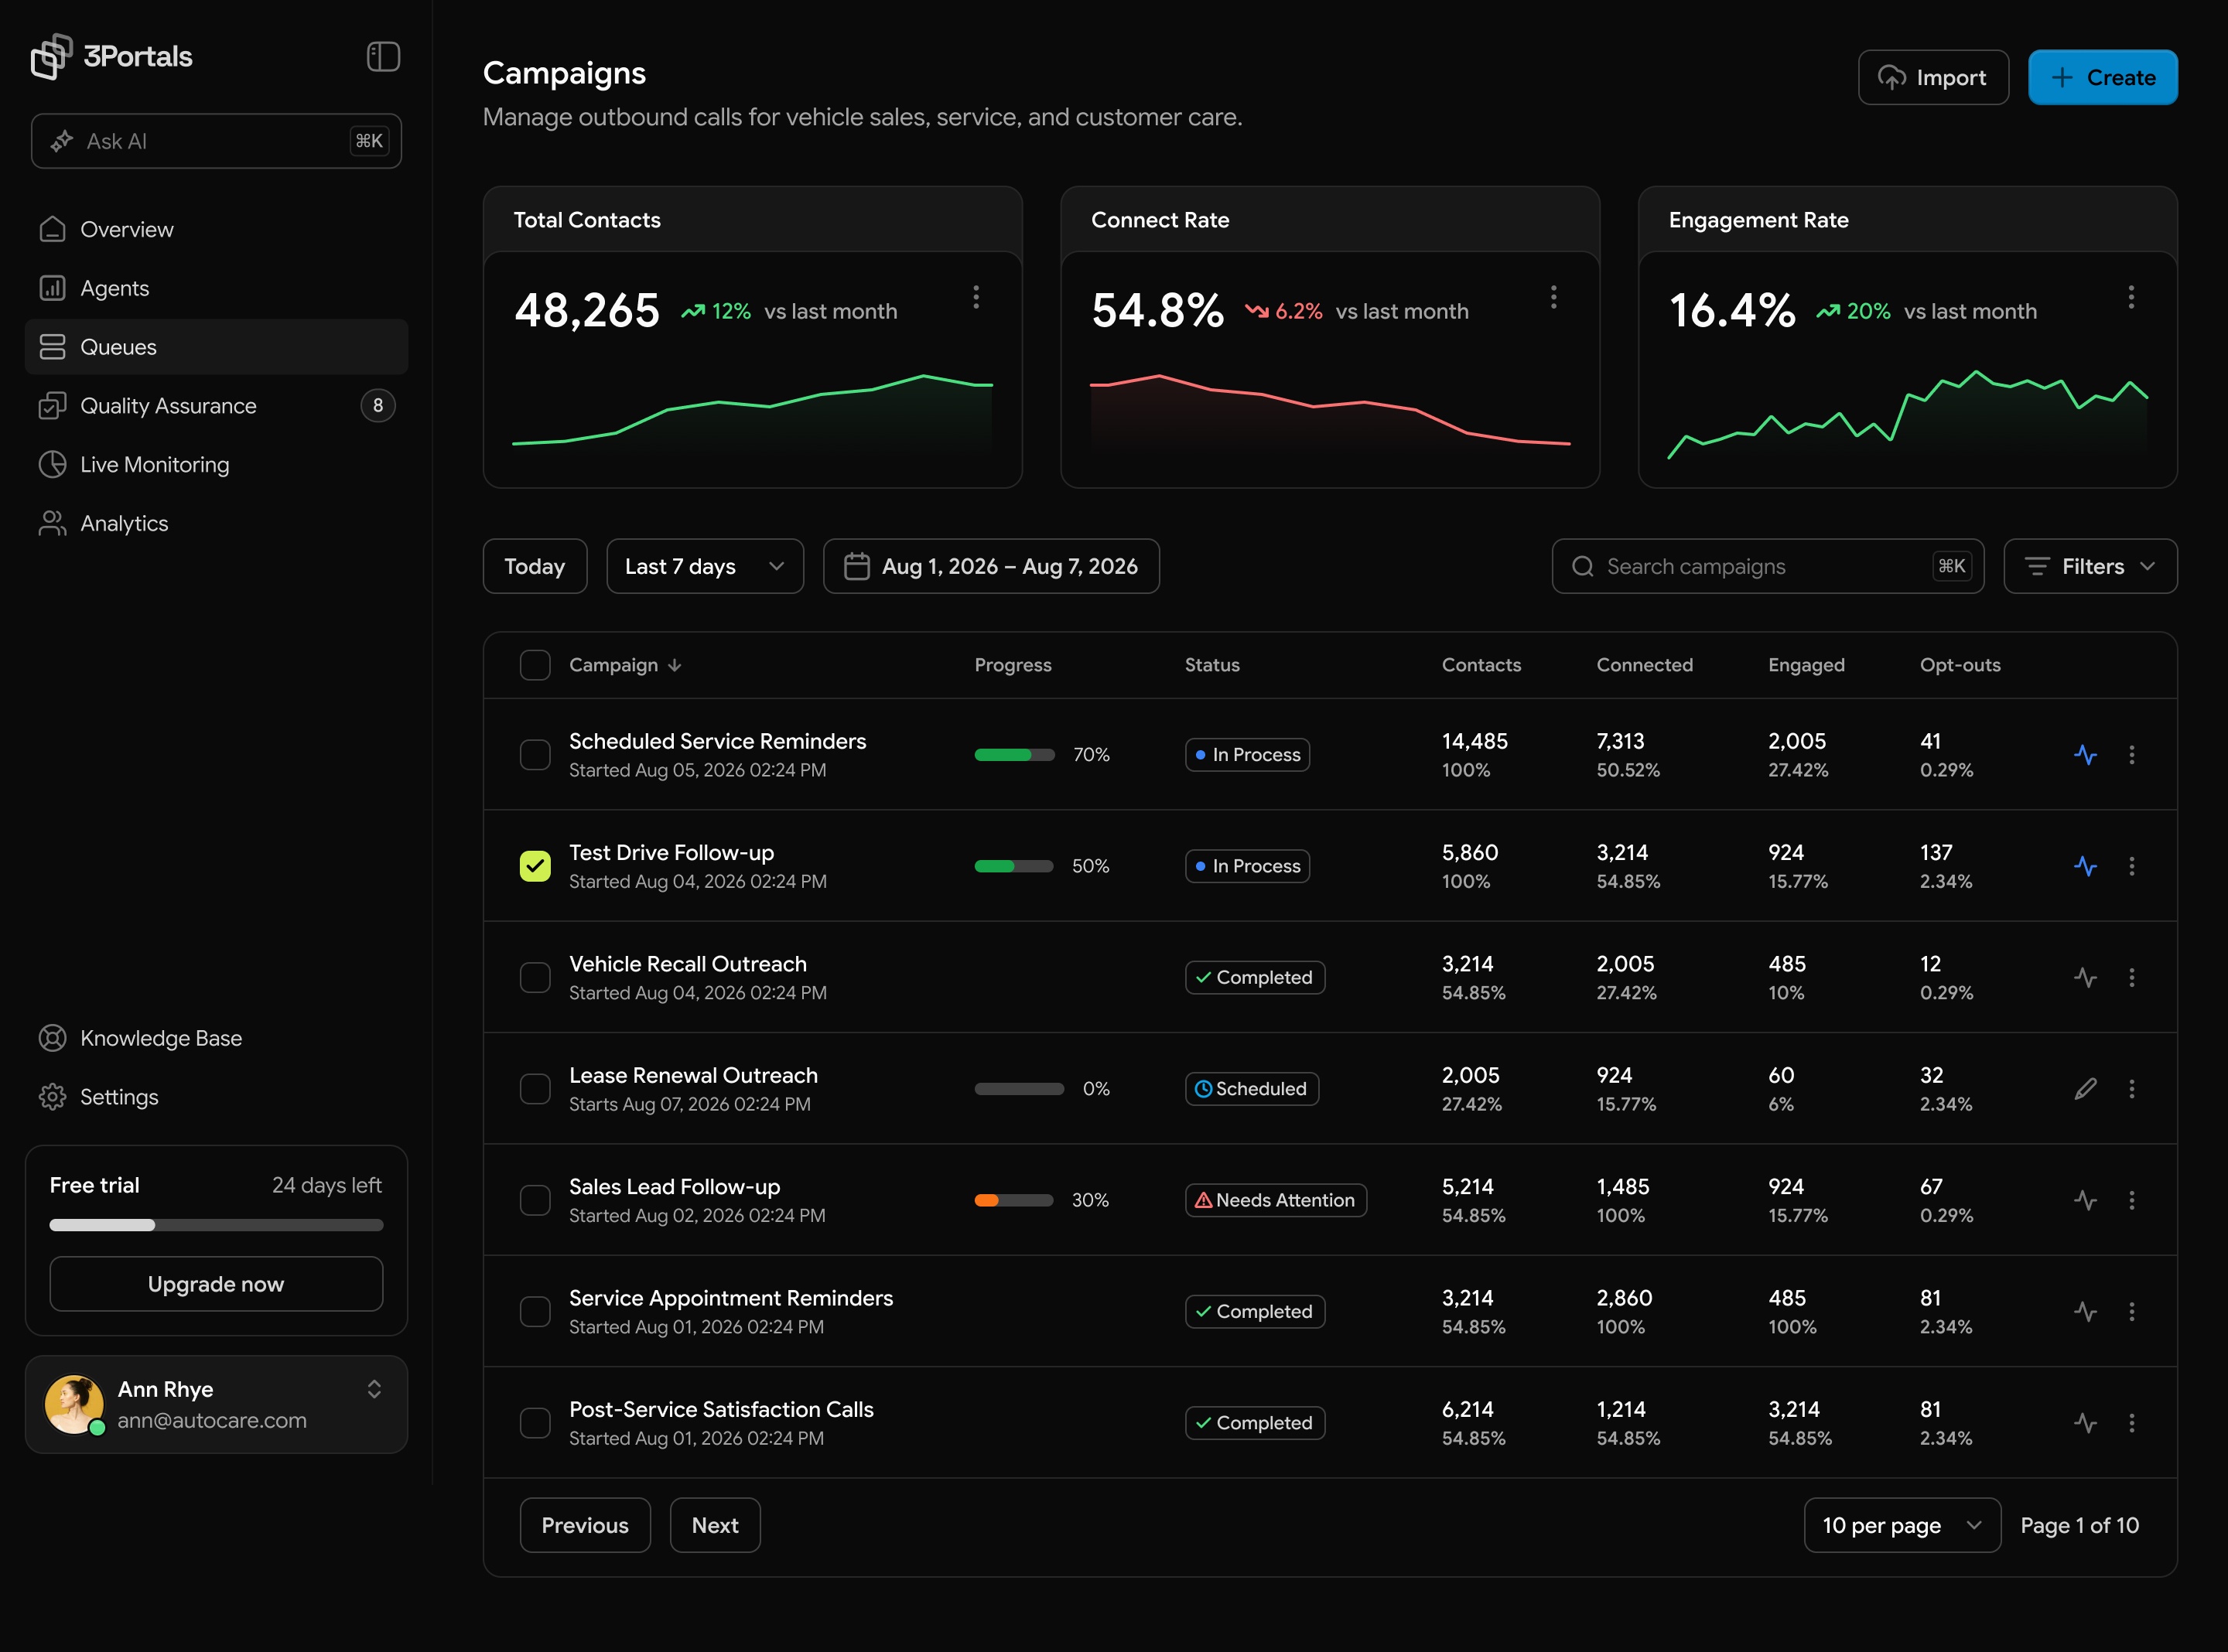Check Service Appointment Reminders checkbox
This screenshot has width=2228, height=1652.
click(x=535, y=1311)
